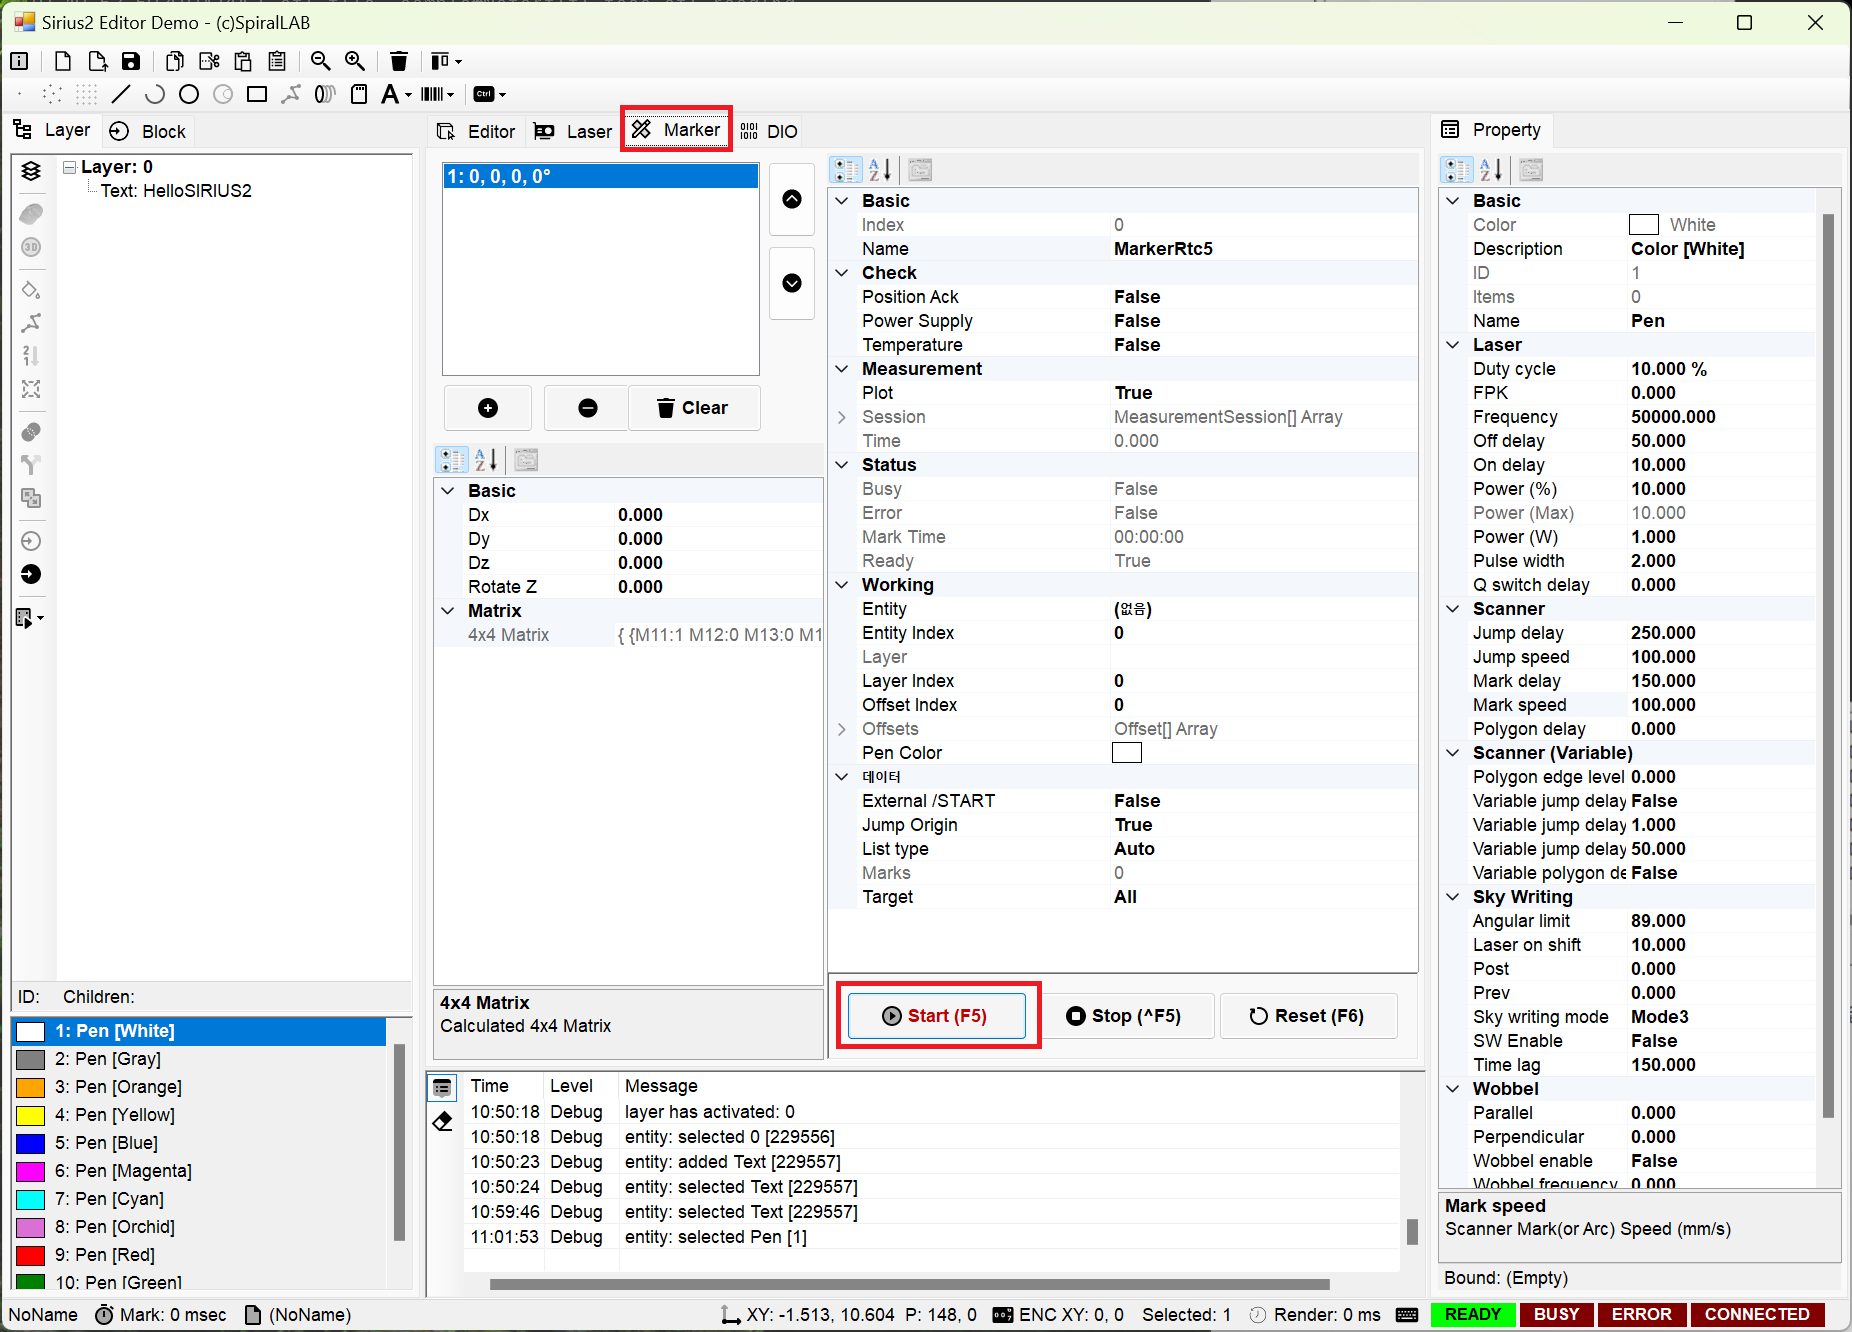The width and height of the screenshot is (1852, 1332).
Task: Select the Arc drawing tool
Action: coord(155,94)
